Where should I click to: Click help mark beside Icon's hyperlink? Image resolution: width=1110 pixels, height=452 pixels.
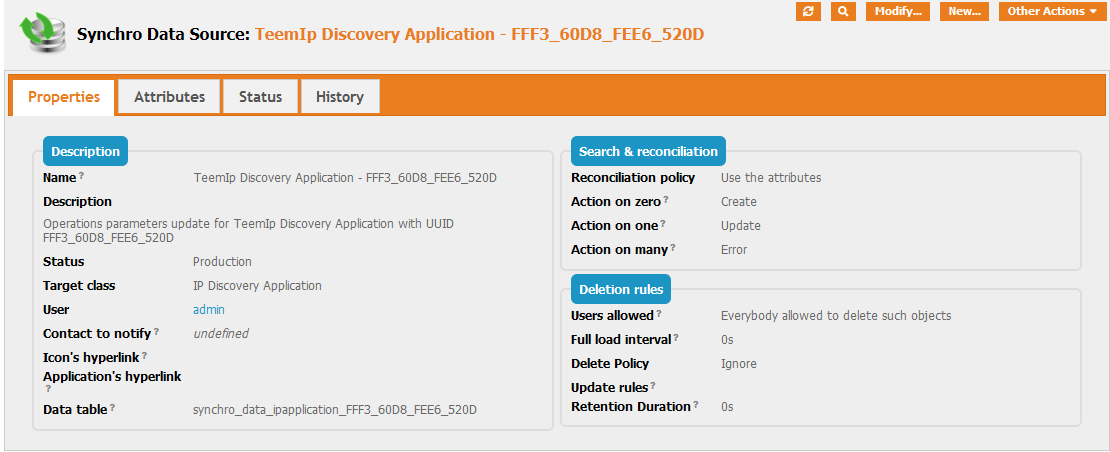tap(144, 354)
